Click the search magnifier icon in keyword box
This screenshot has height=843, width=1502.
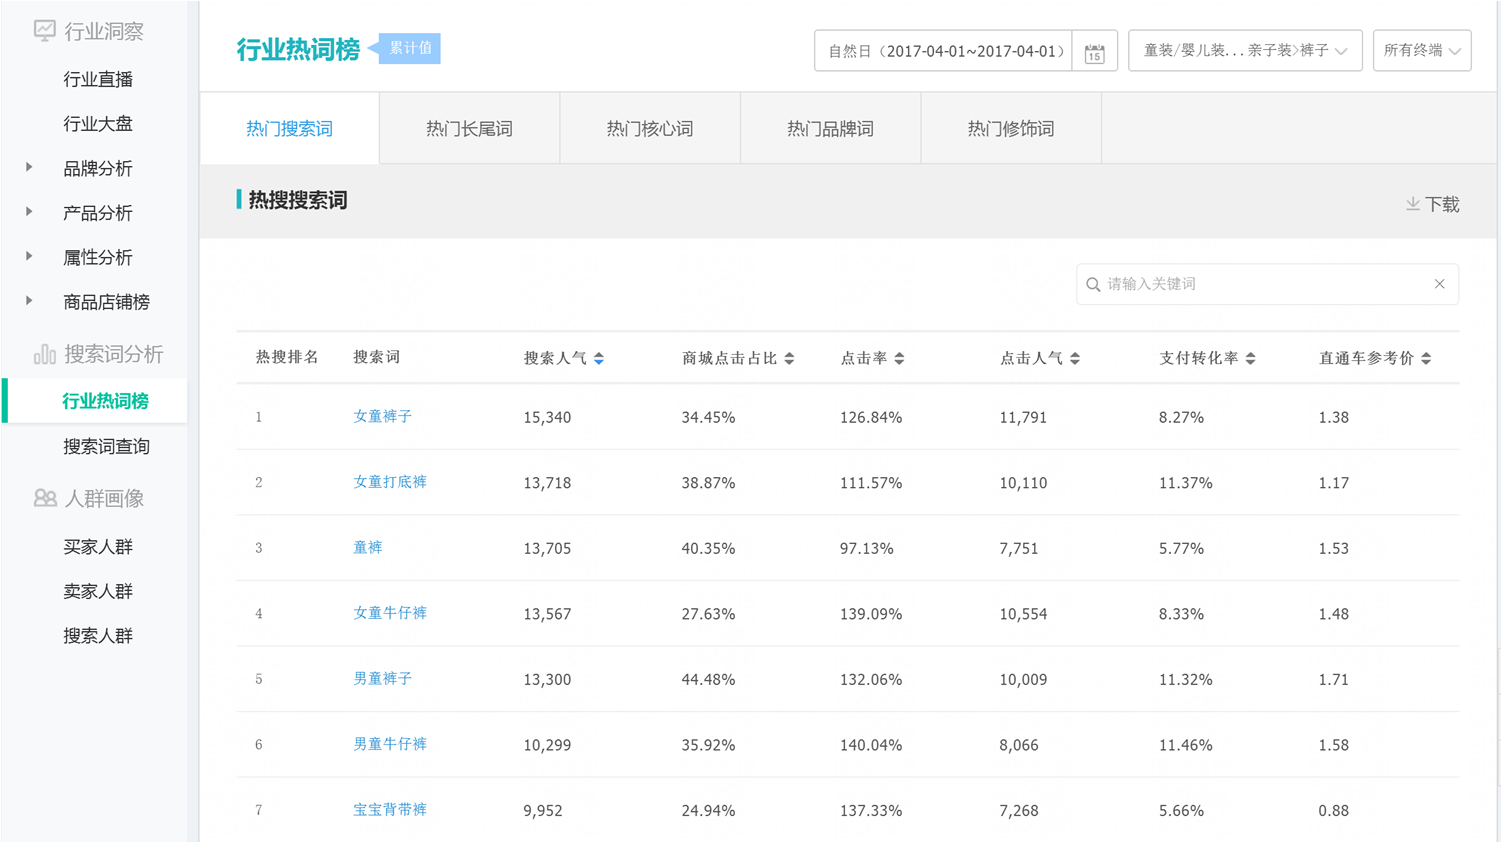pyautogui.click(x=1093, y=285)
